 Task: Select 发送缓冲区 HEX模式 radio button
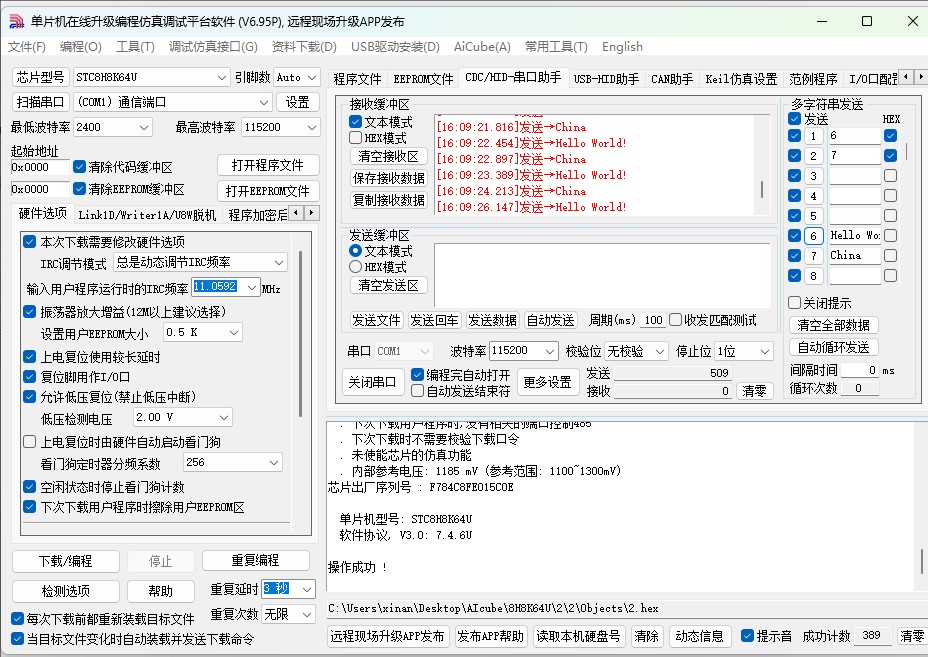pos(356,267)
